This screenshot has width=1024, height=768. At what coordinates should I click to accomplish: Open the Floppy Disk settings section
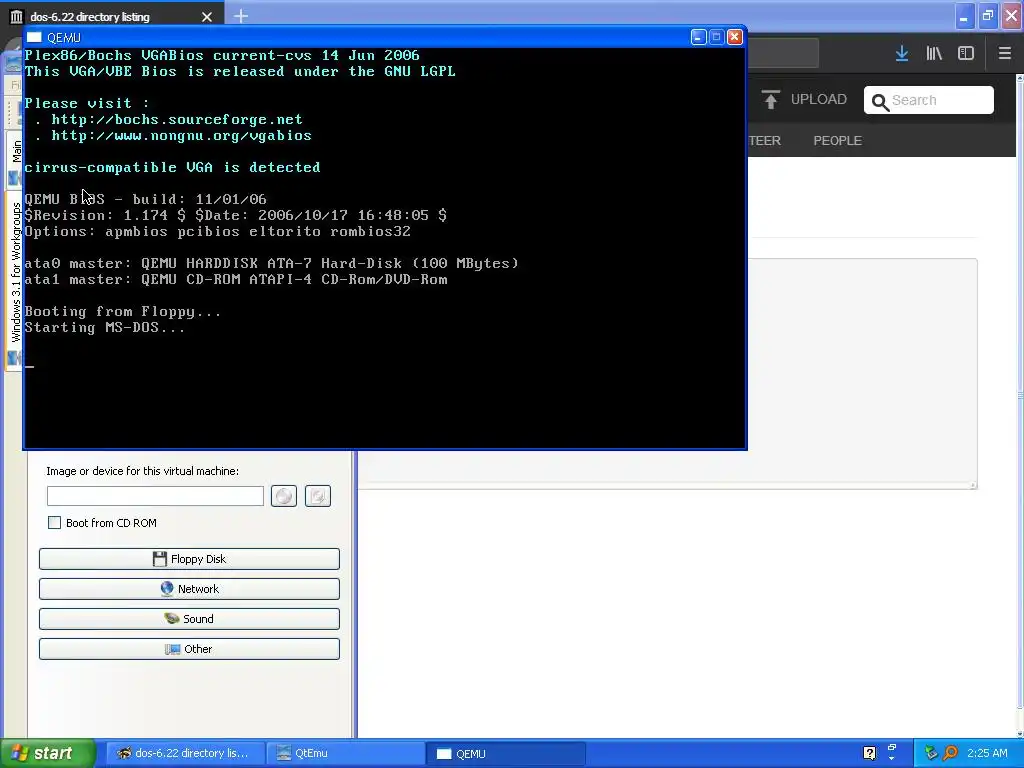click(x=189, y=559)
